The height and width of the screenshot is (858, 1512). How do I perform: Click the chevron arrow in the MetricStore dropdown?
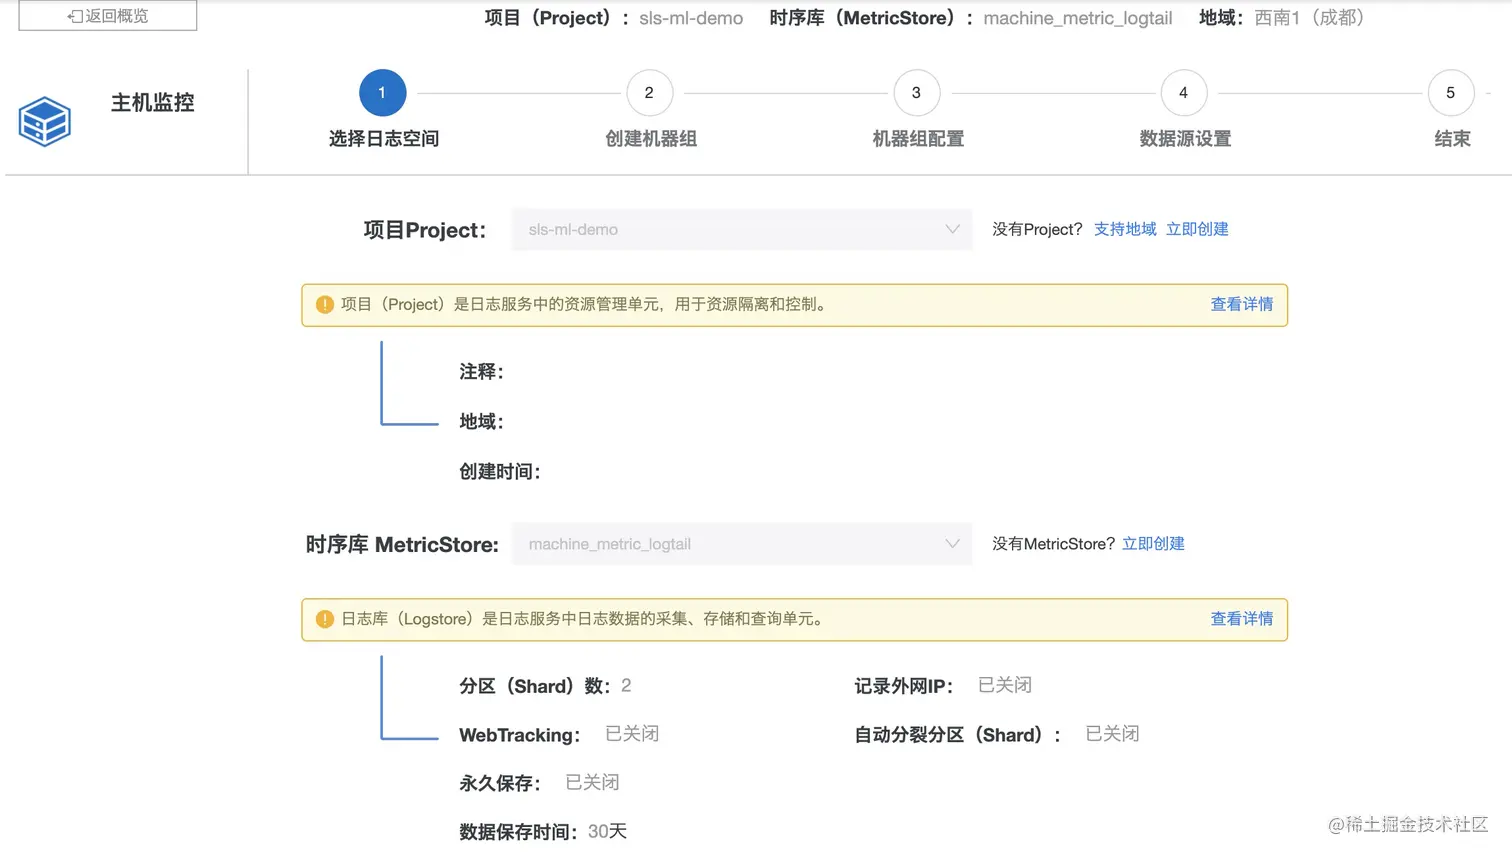coord(952,544)
